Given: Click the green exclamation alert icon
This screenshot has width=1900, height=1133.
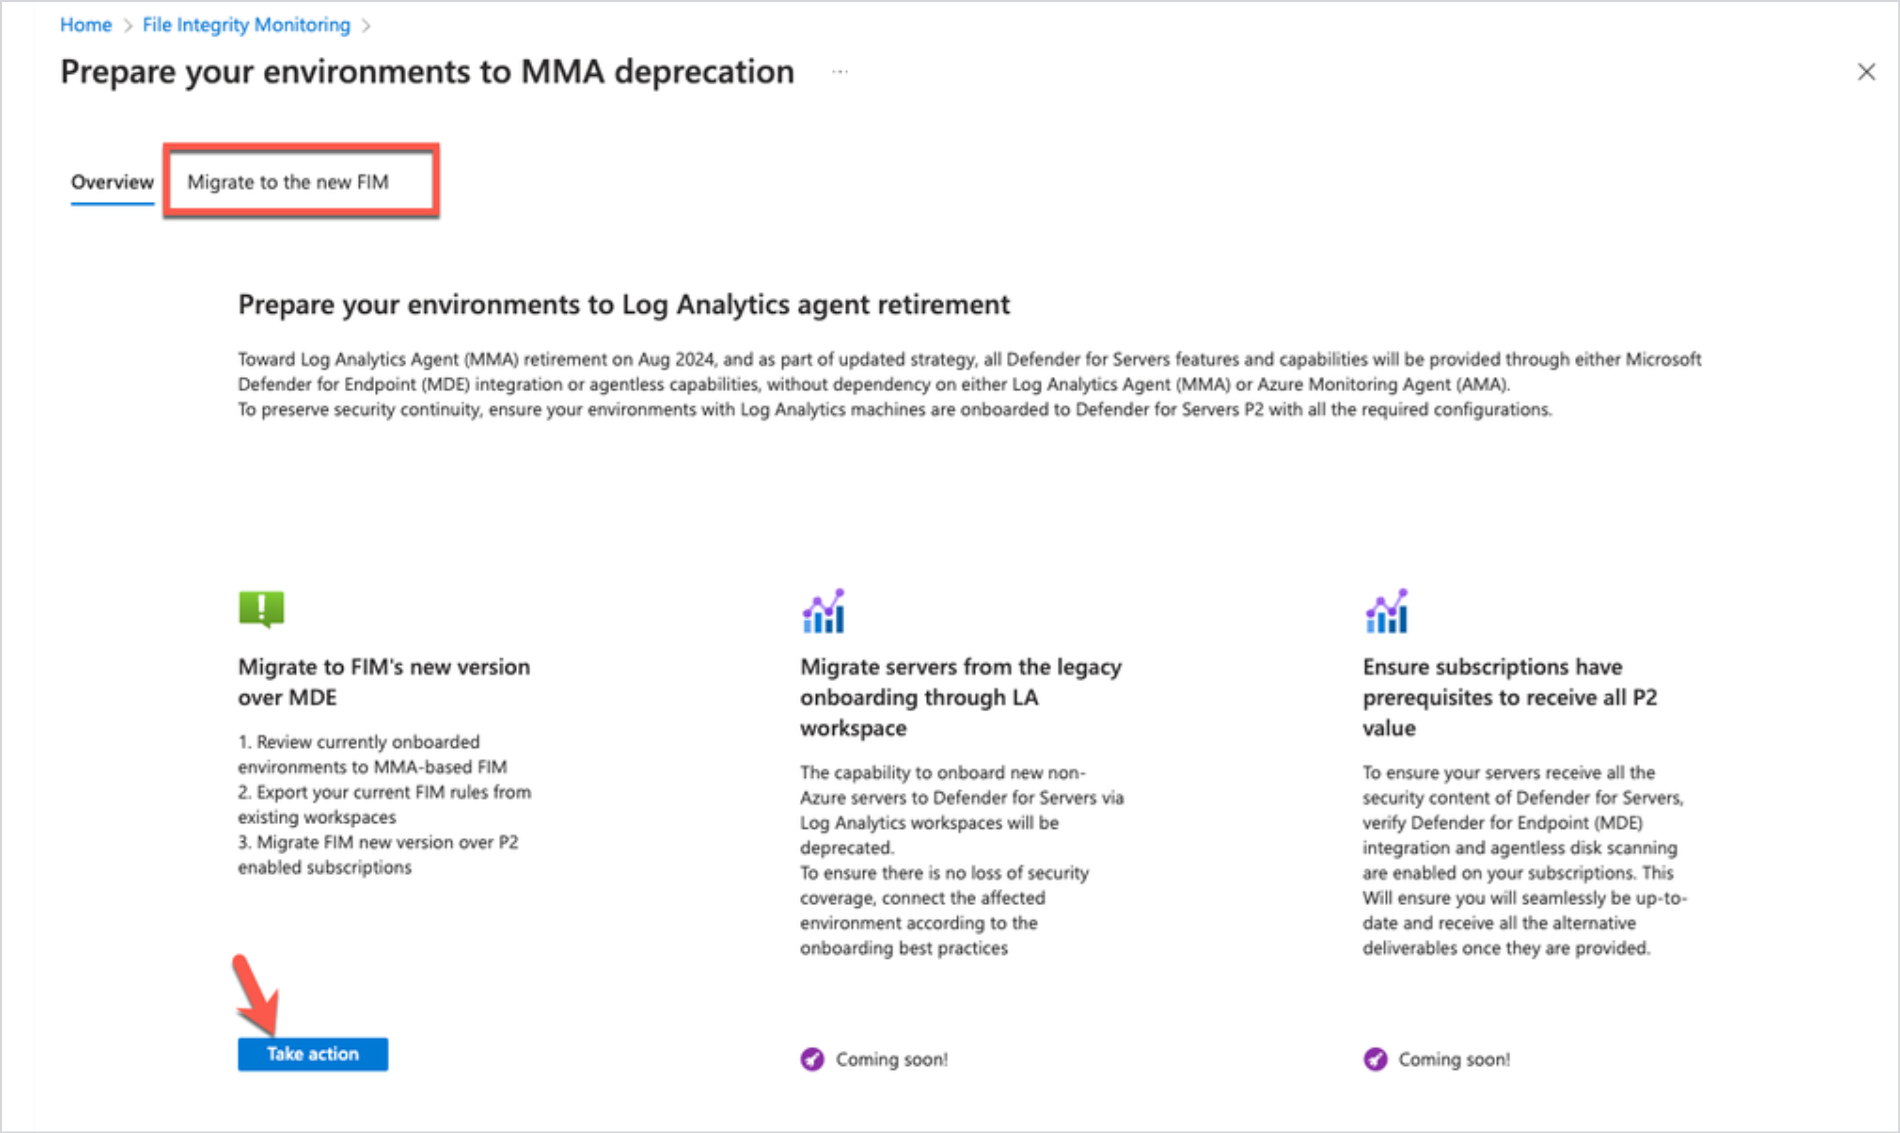Looking at the screenshot, I should pos(261,608).
